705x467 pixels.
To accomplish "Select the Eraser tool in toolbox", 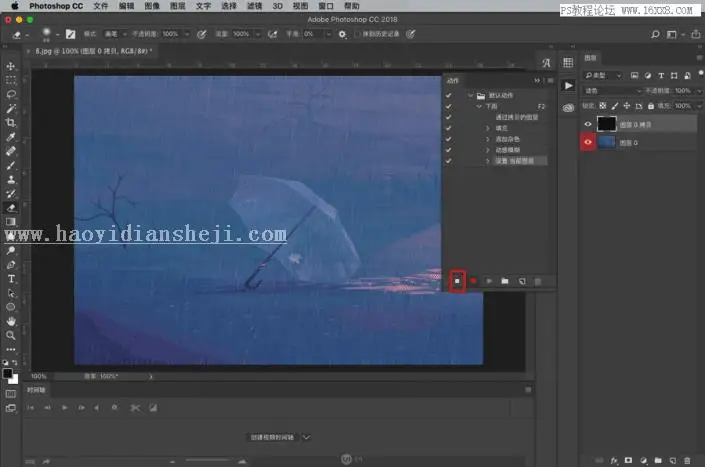I will coord(11,208).
